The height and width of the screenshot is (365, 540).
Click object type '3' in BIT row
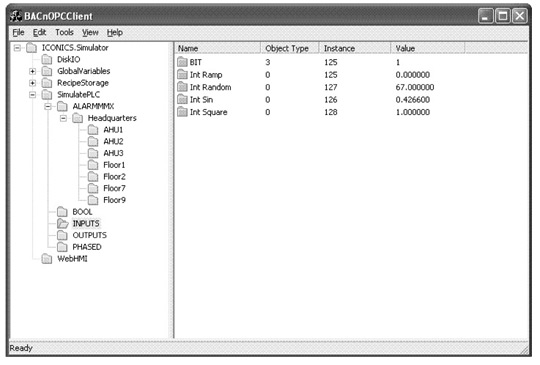[x=268, y=62]
